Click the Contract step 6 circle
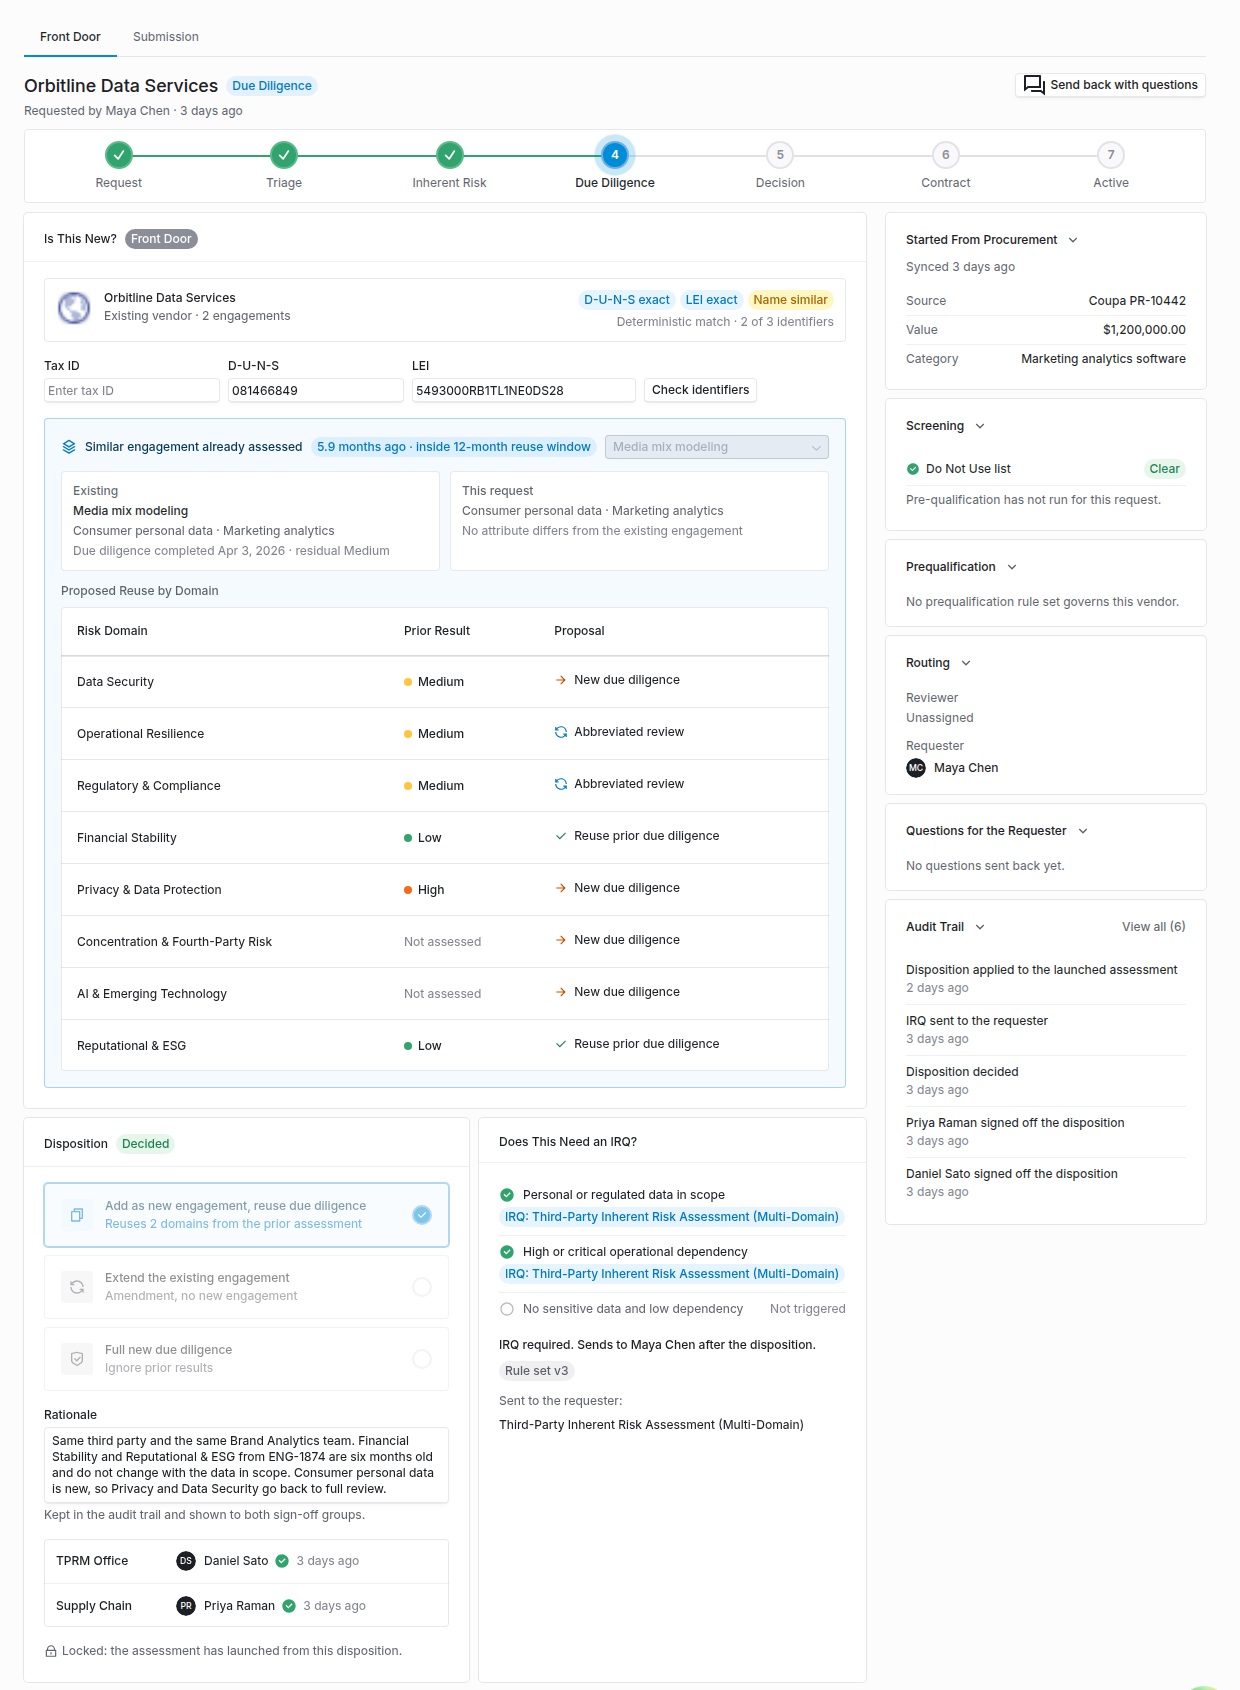Screen dimensions: 1240x1690 pos(946,155)
